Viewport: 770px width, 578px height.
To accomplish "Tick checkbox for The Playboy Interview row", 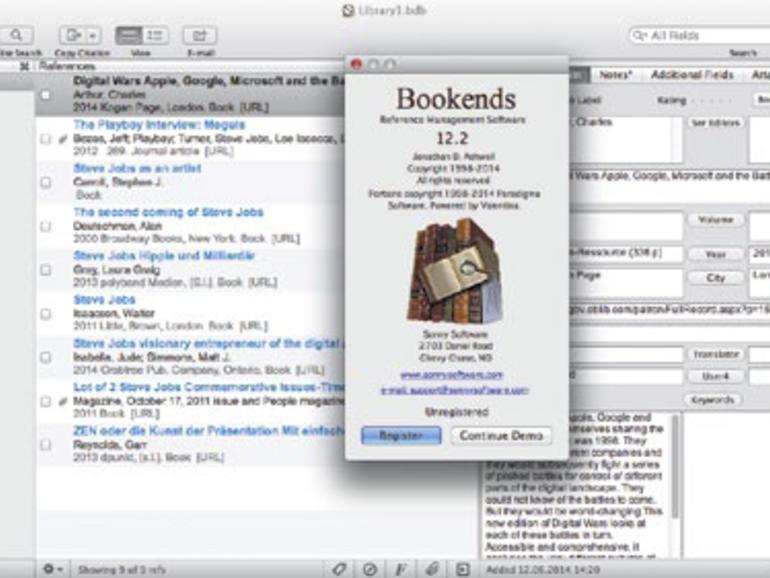I will point(45,139).
